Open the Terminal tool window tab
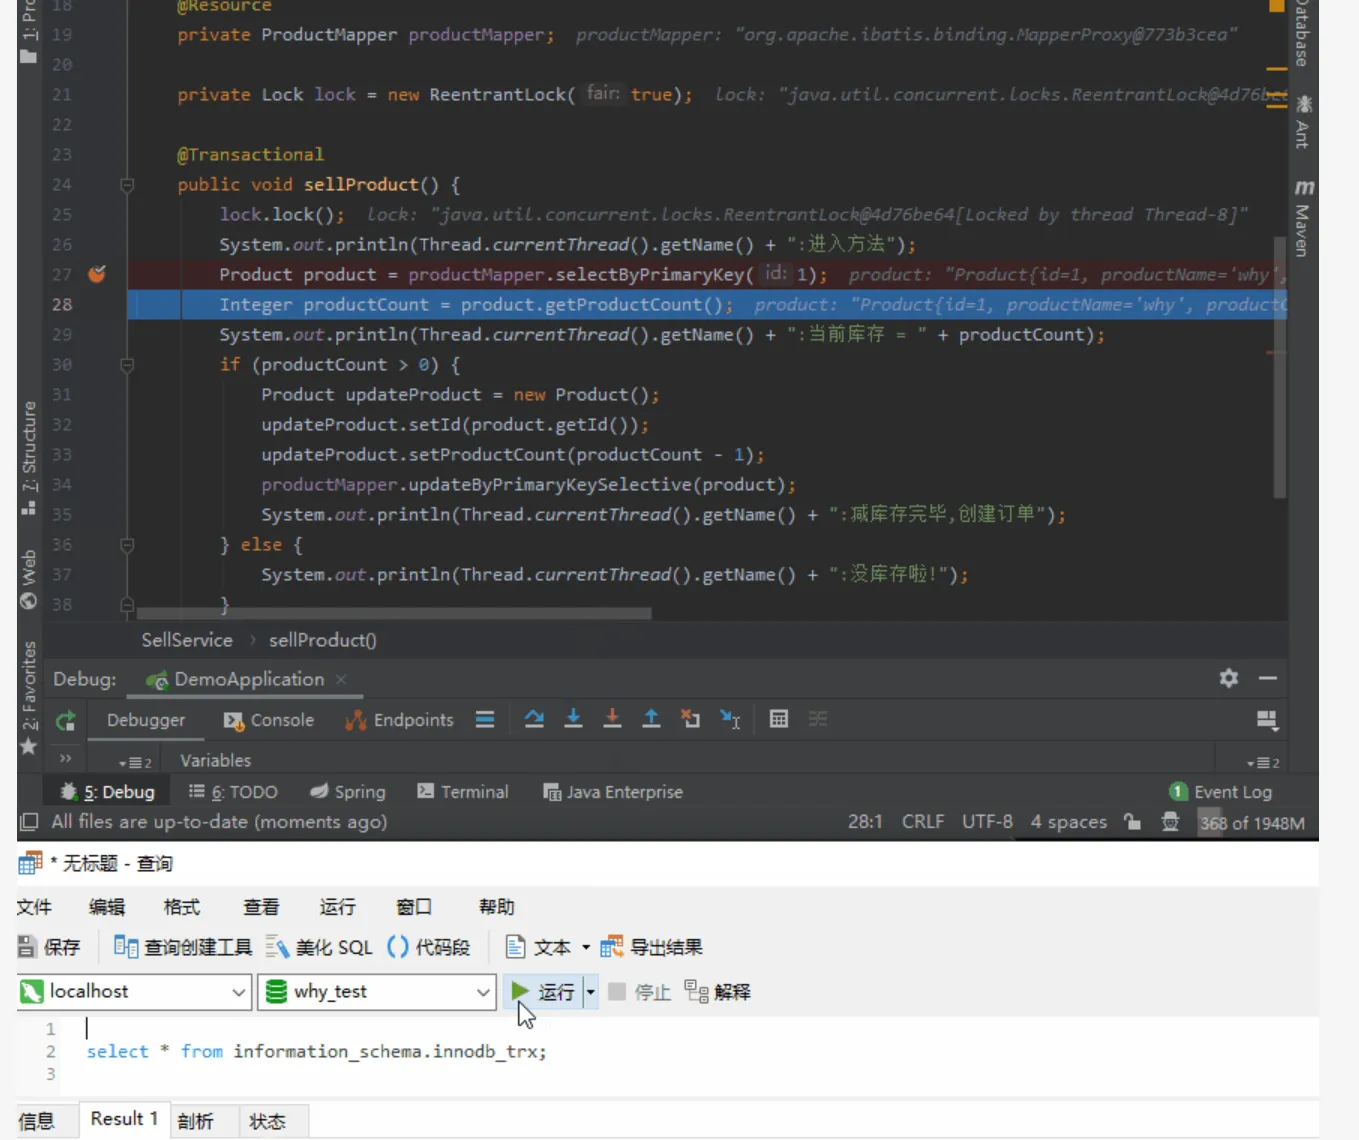This screenshot has width=1359, height=1140. point(462,792)
